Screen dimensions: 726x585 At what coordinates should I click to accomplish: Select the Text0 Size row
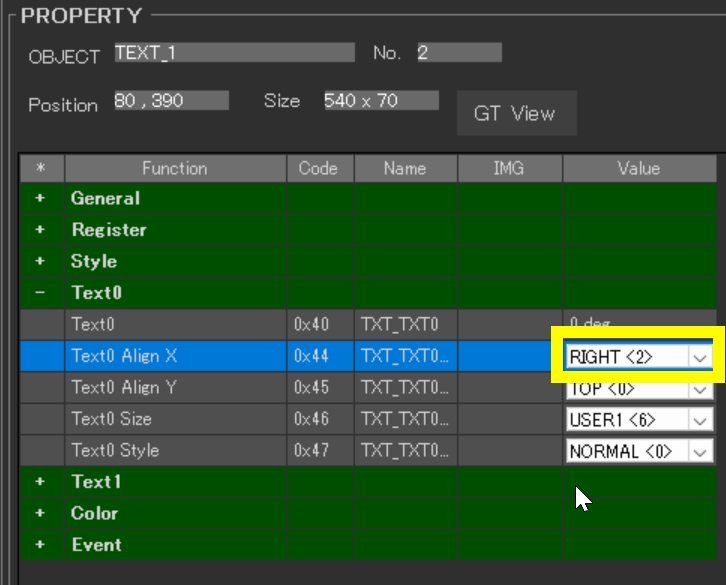point(176,419)
